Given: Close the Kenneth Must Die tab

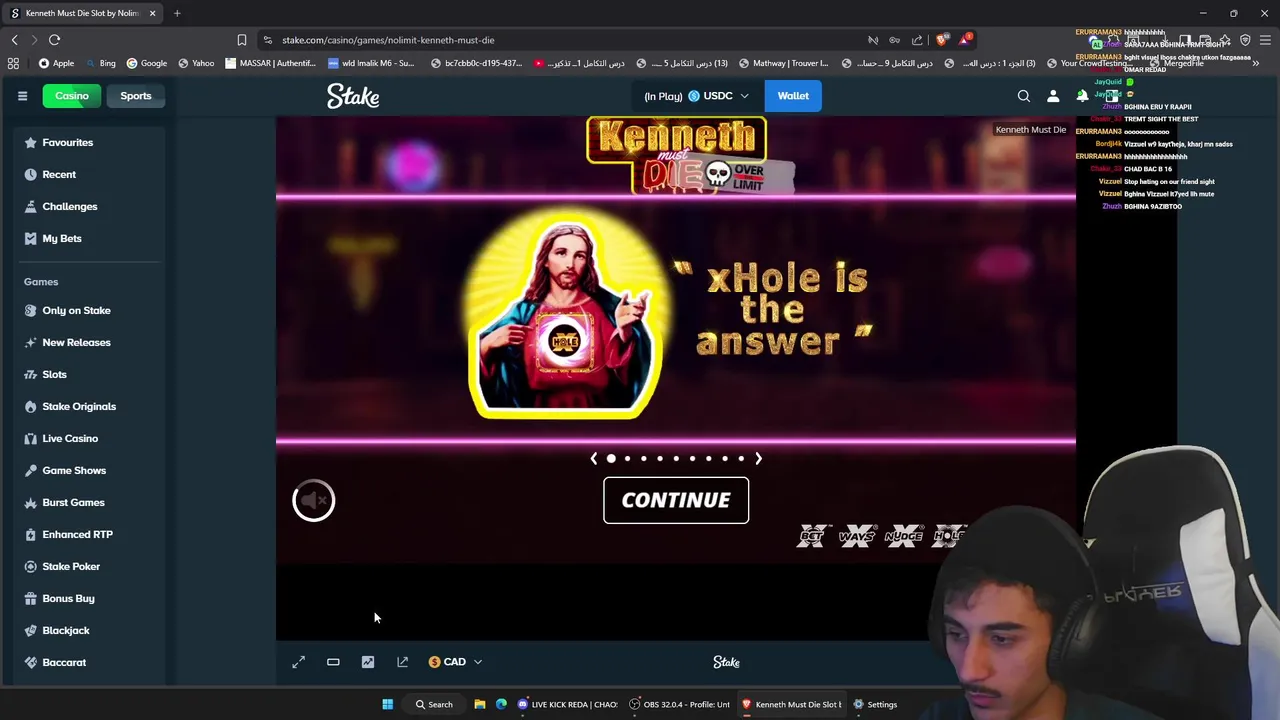Looking at the screenshot, I should (152, 13).
